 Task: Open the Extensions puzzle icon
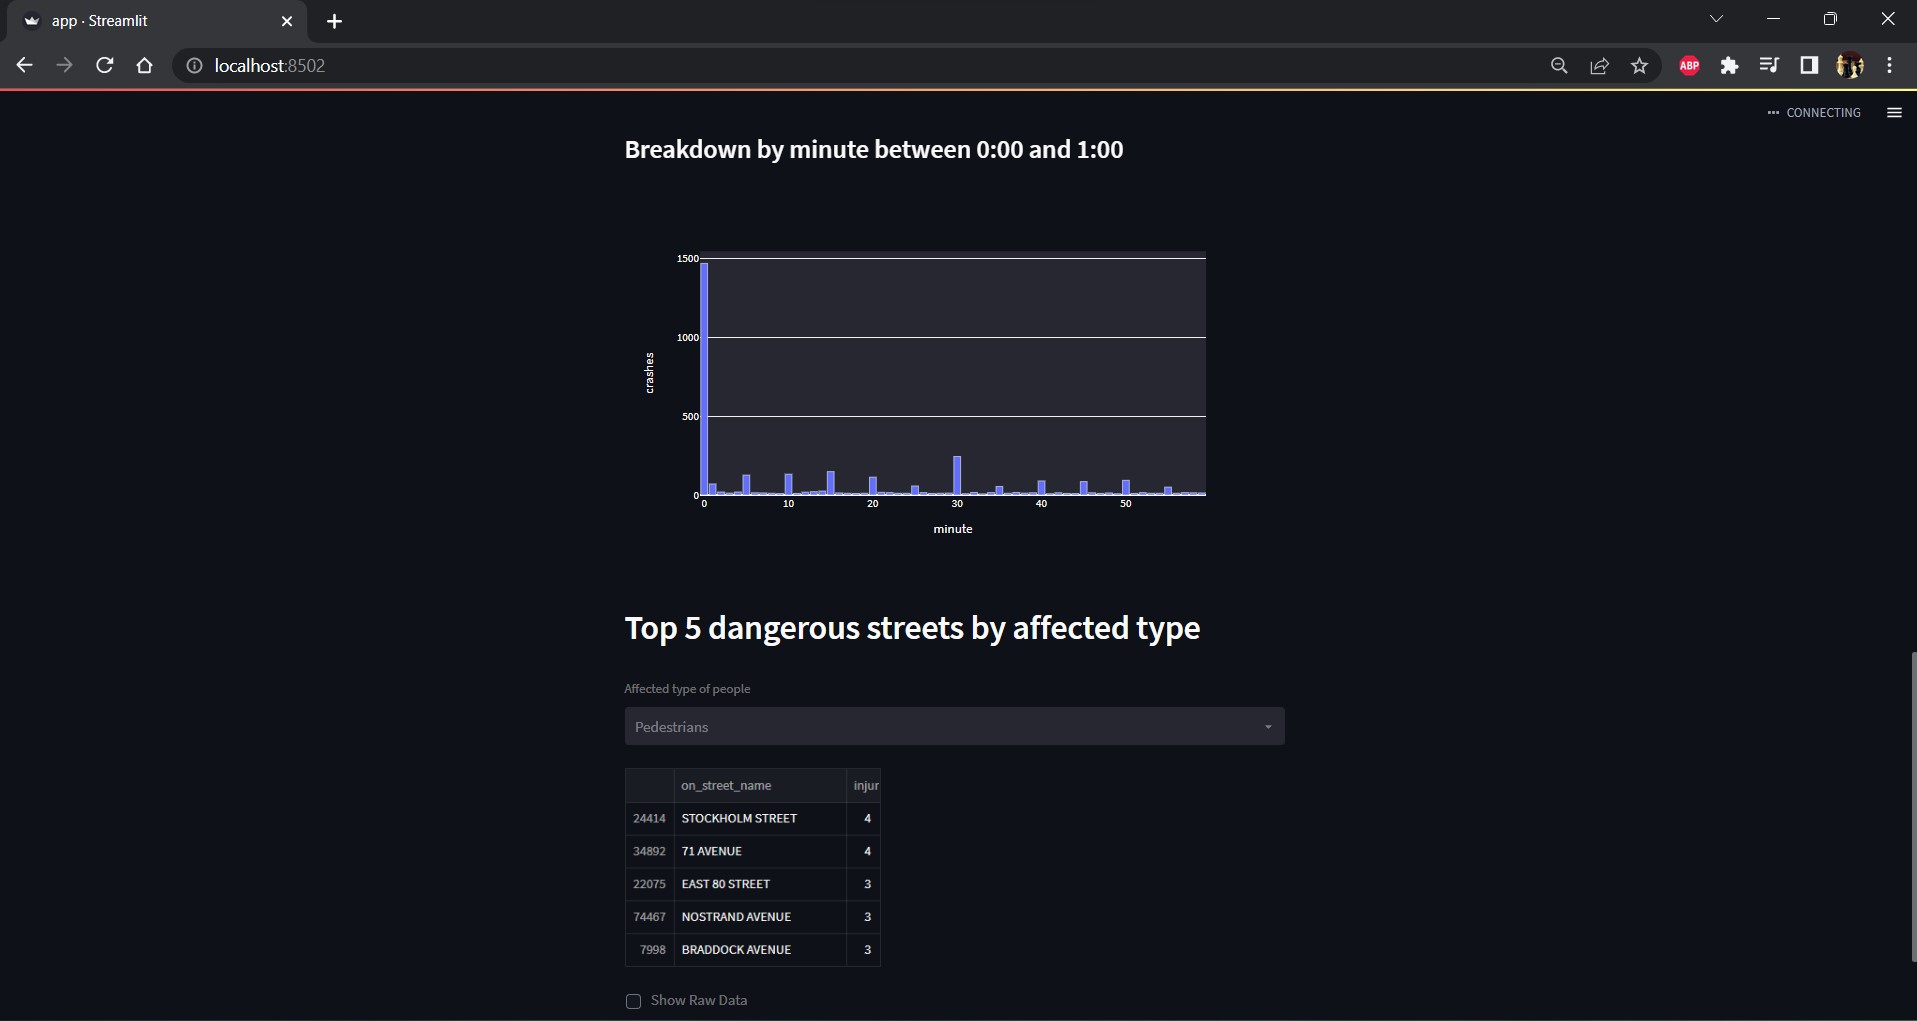pyautogui.click(x=1729, y=66)
